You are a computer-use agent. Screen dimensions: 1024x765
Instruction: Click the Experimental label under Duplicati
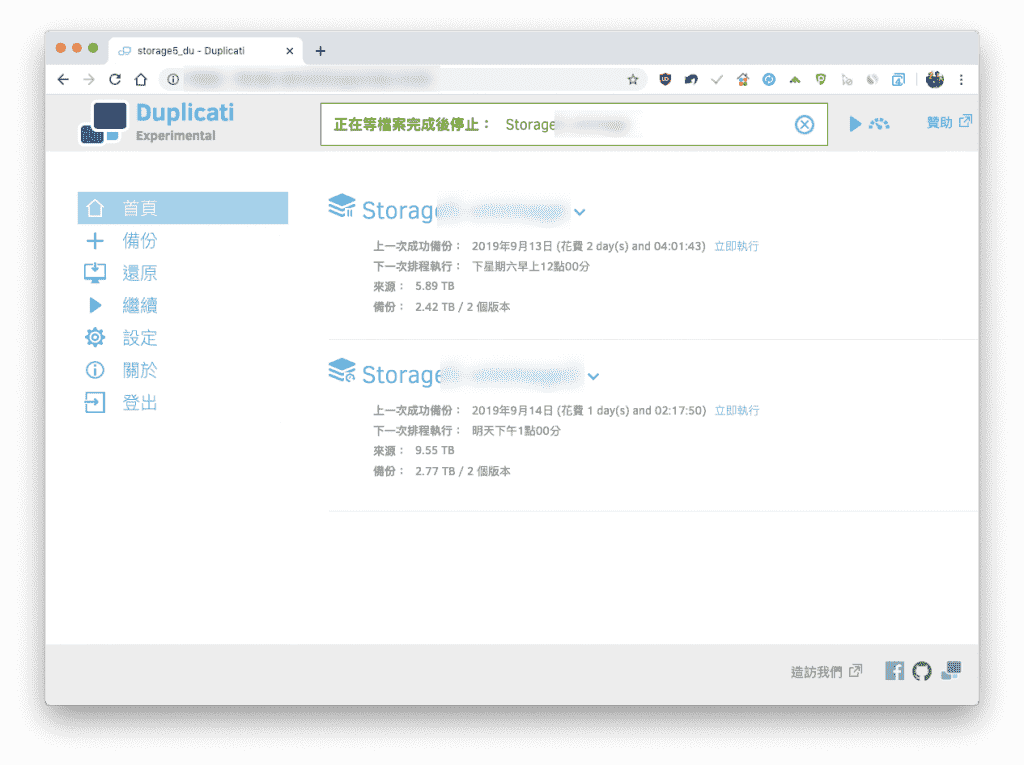click(176, 136)
